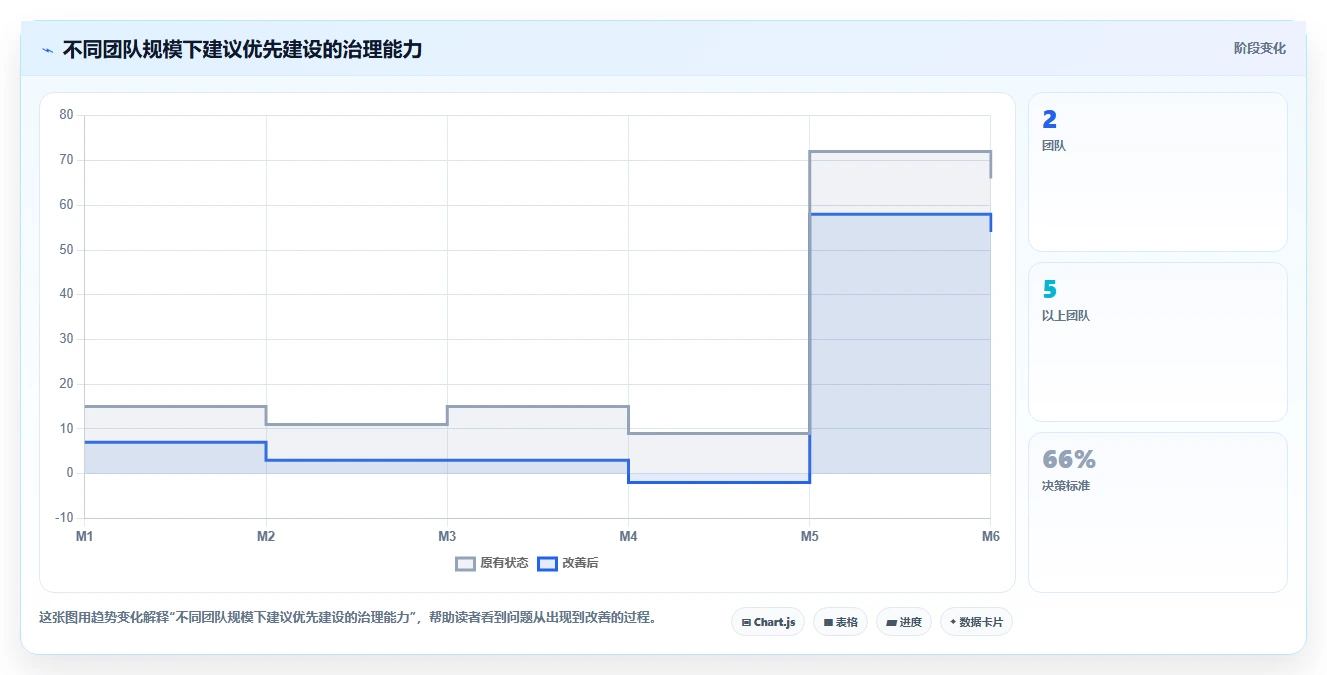Click the -10 y-axis value

tap(65, 518)
